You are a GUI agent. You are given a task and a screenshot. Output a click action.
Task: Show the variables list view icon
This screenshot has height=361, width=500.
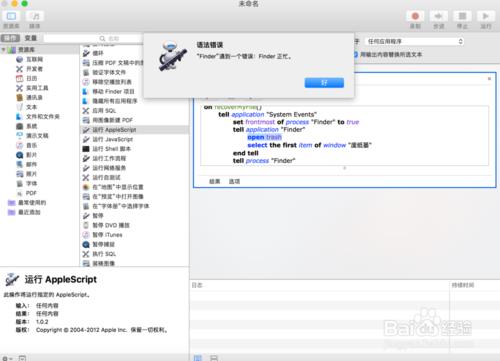[x=214, y=358]
